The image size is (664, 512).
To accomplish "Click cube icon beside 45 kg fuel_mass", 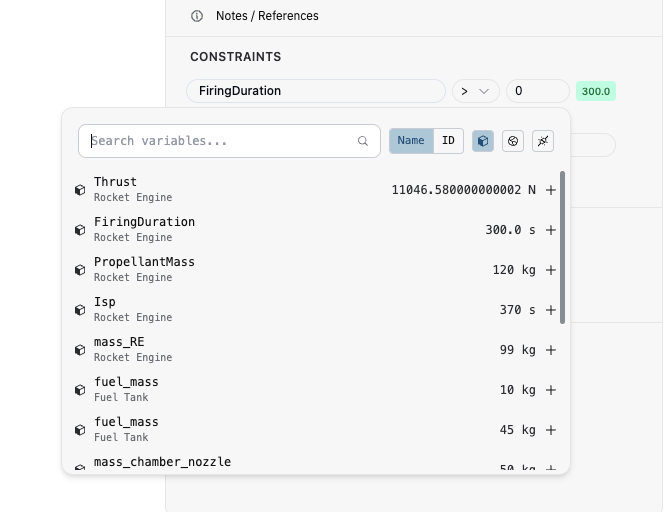I will coord(80,430).
